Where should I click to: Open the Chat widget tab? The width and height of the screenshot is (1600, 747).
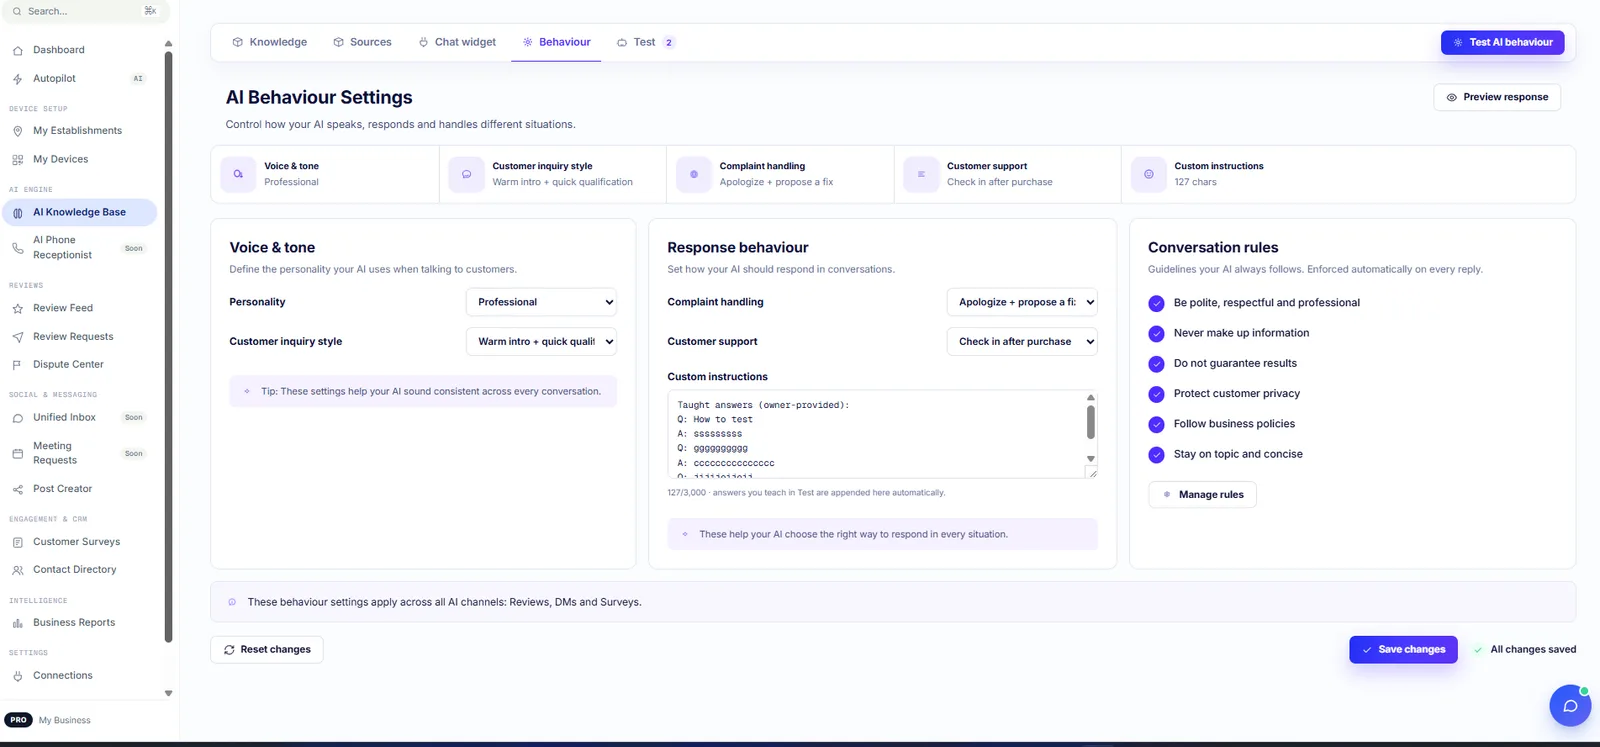click(457, 42)
